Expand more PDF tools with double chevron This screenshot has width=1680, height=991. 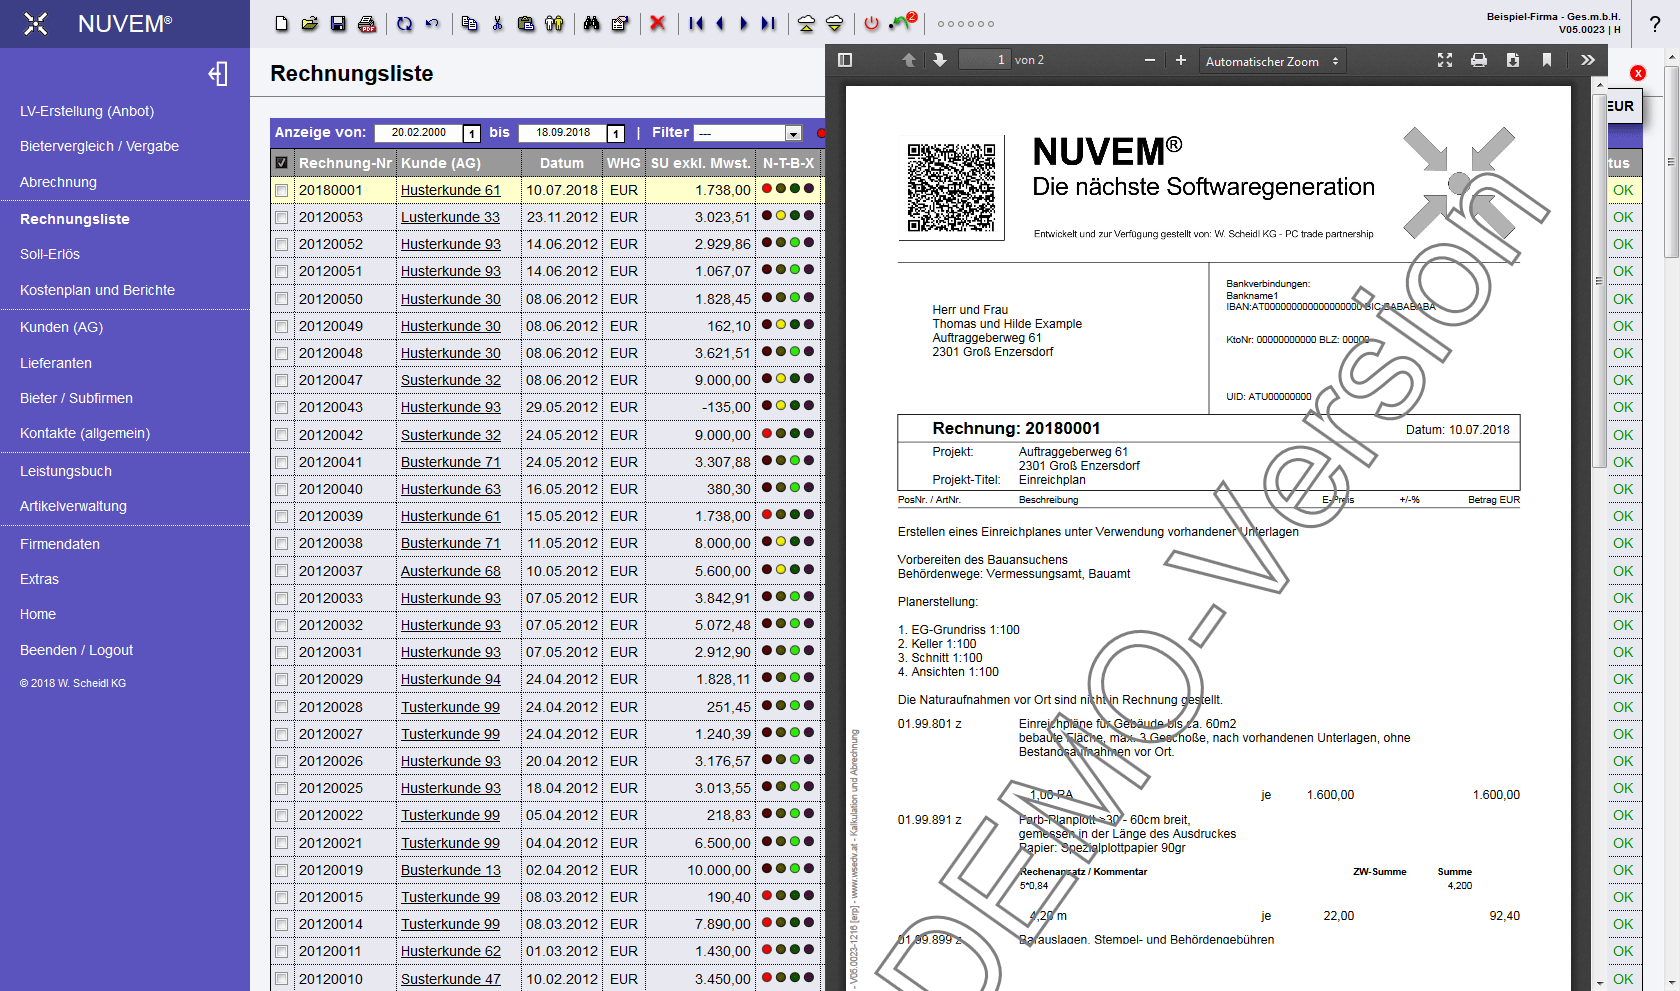tap(1588, 60)
